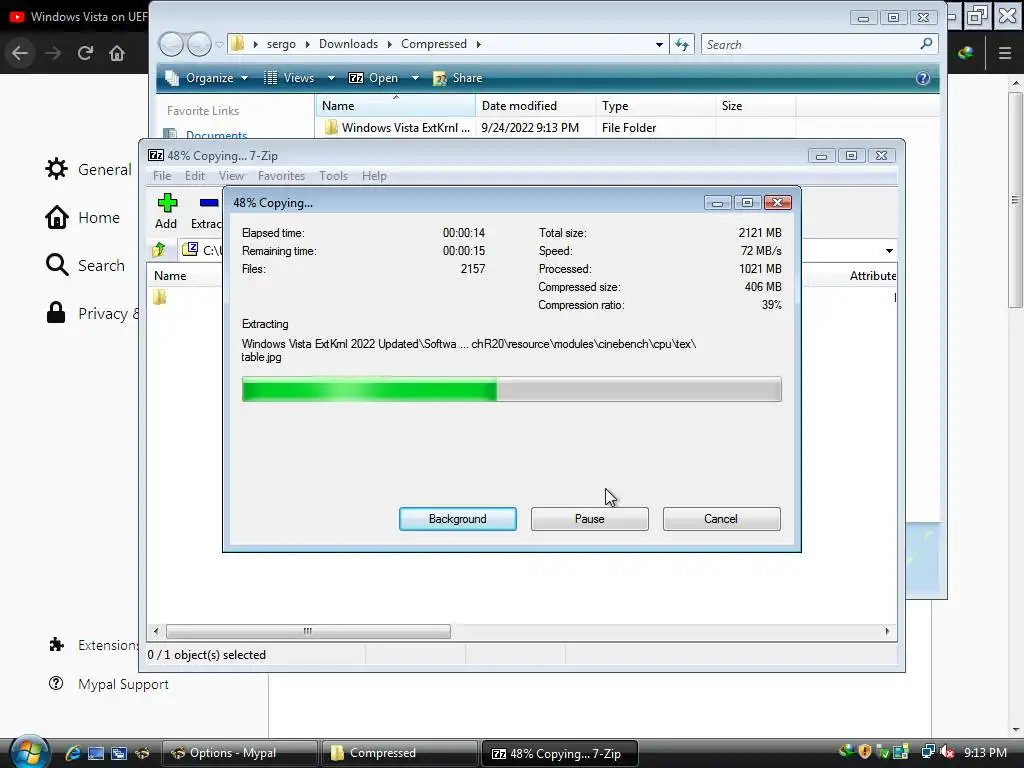Viewport: 1024px width, 768px height.
Task: Open Explorer recent pages dropdown arrow
Action: [219, 44]
